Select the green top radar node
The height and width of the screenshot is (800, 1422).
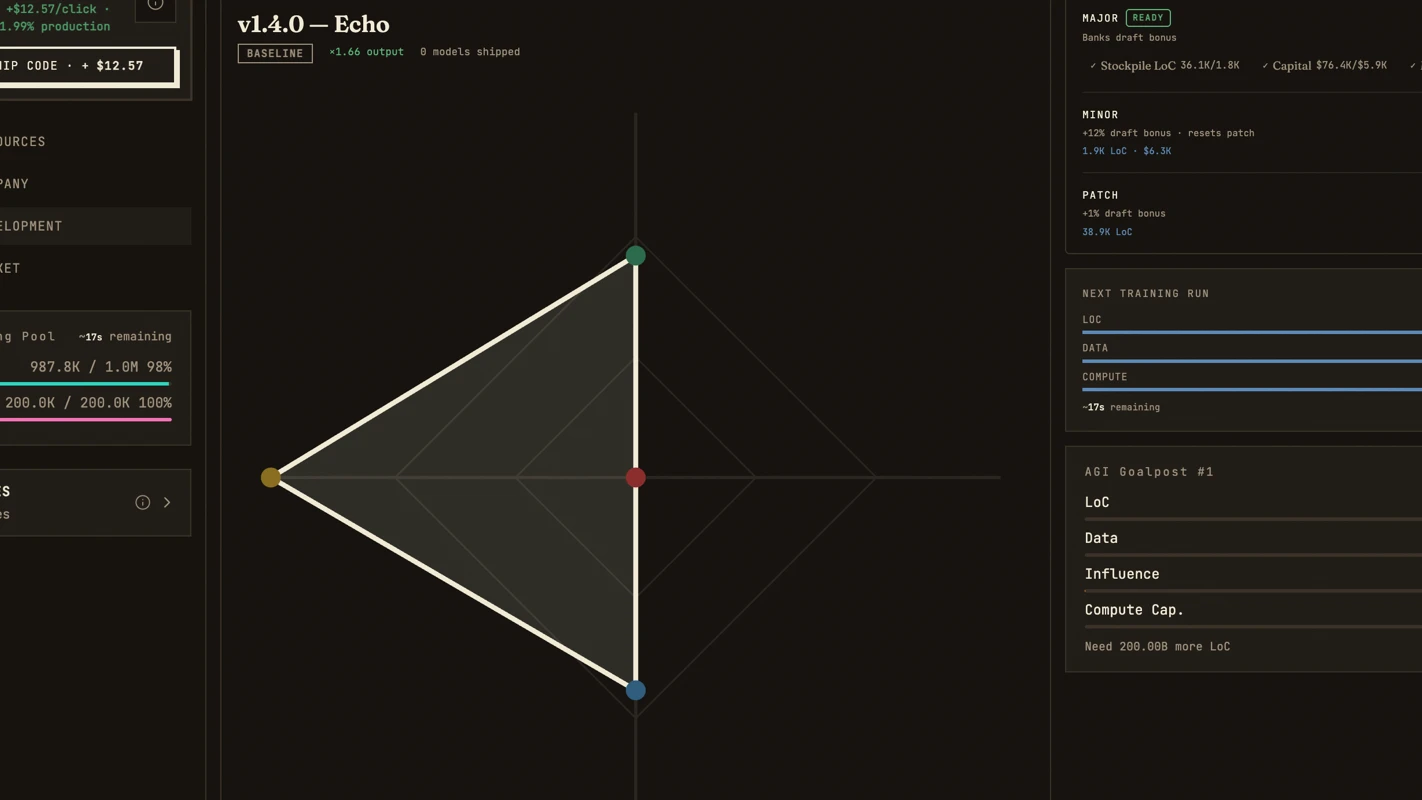636,256
